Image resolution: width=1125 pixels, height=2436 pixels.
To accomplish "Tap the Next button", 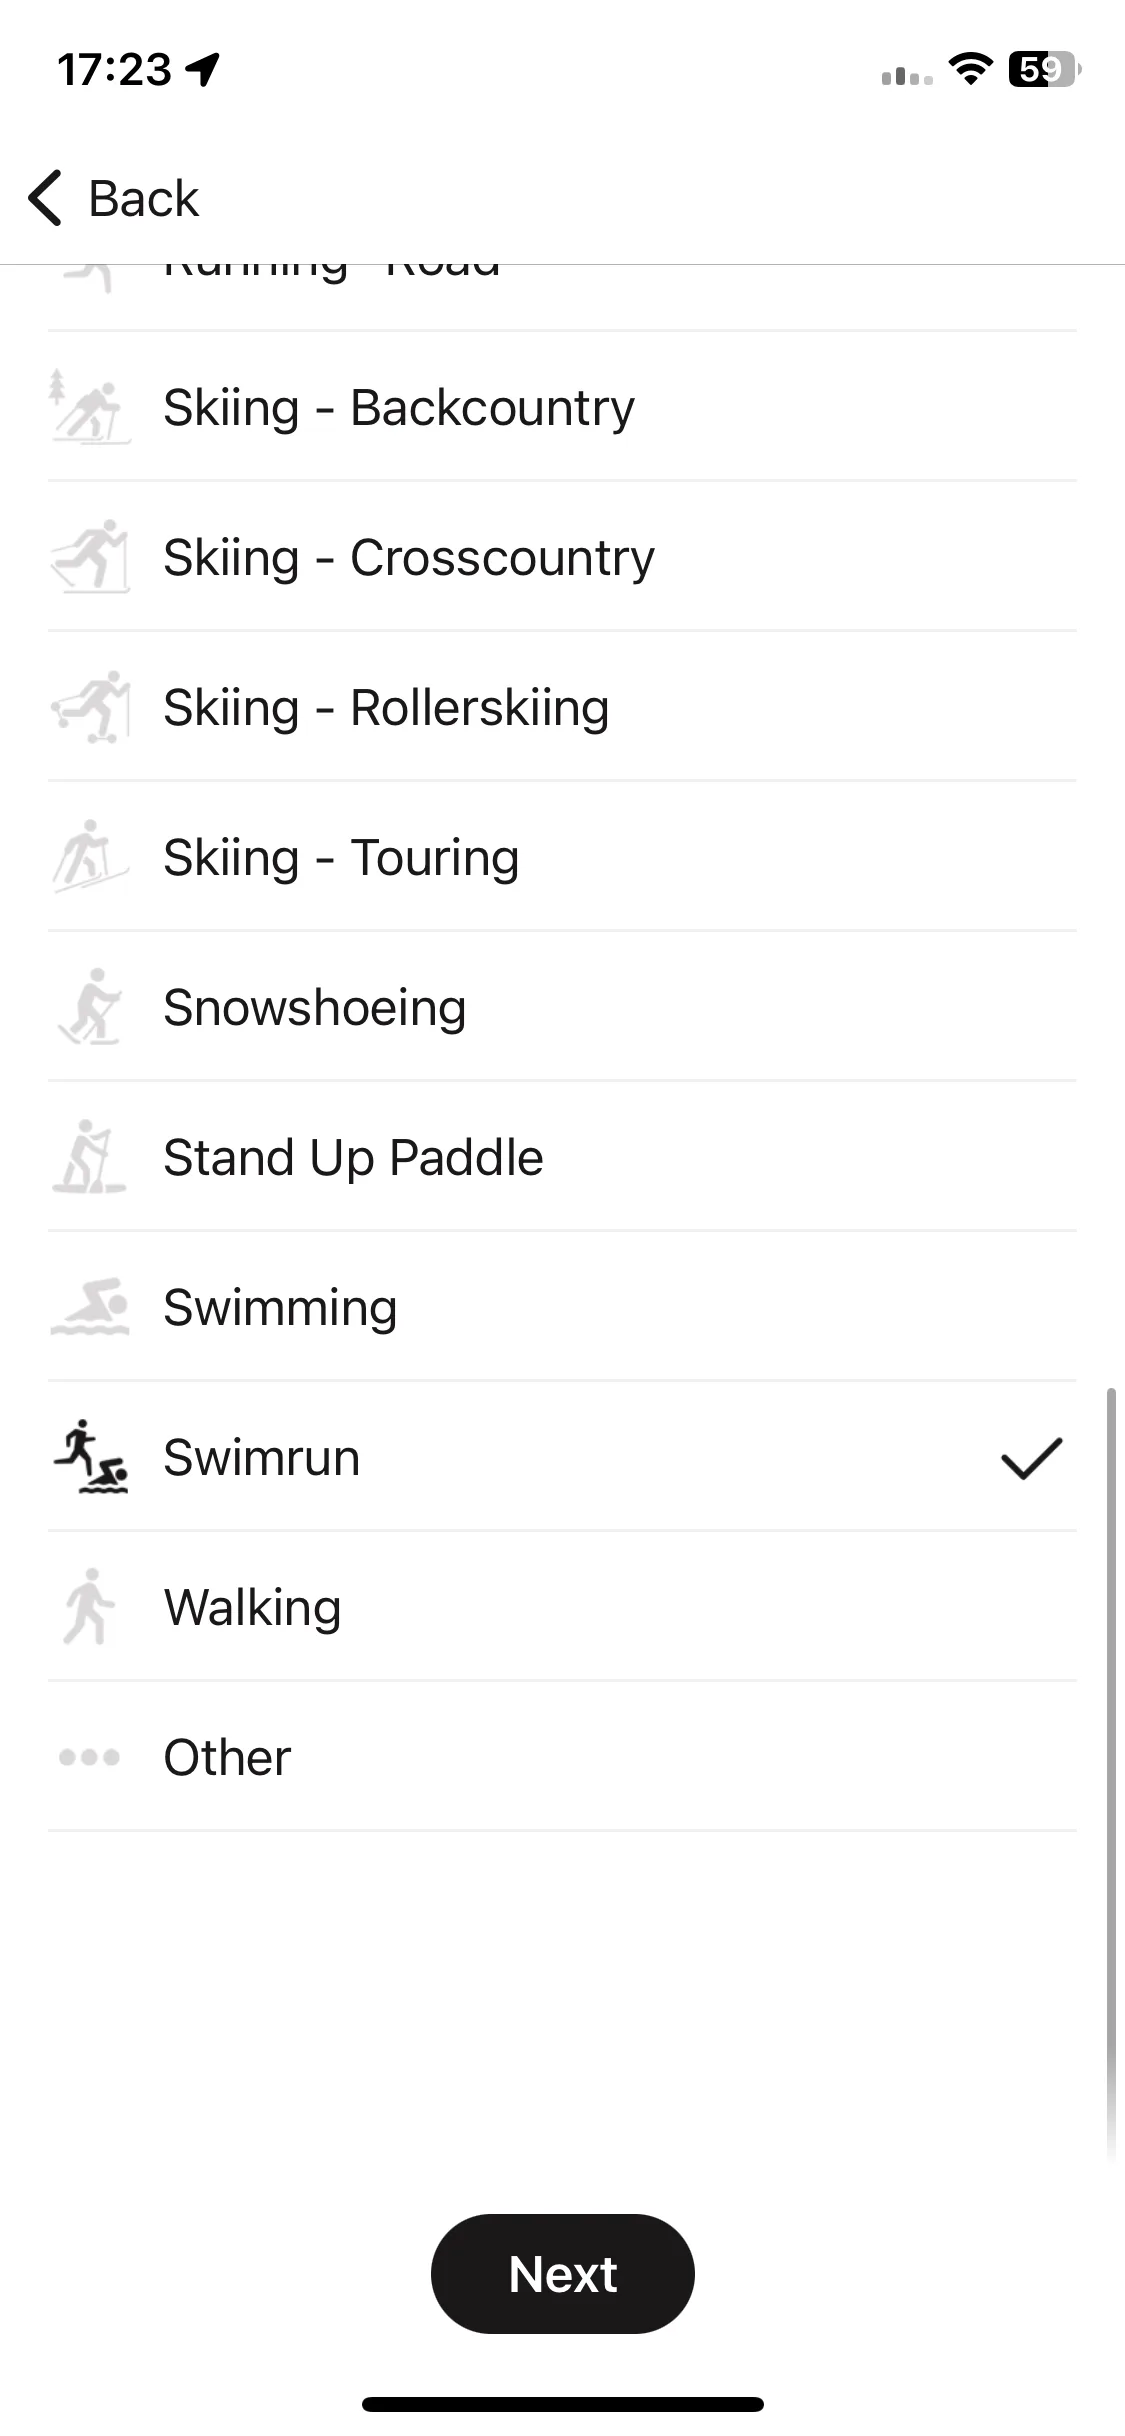I will pyautogui.click(x=563, y=2274).
